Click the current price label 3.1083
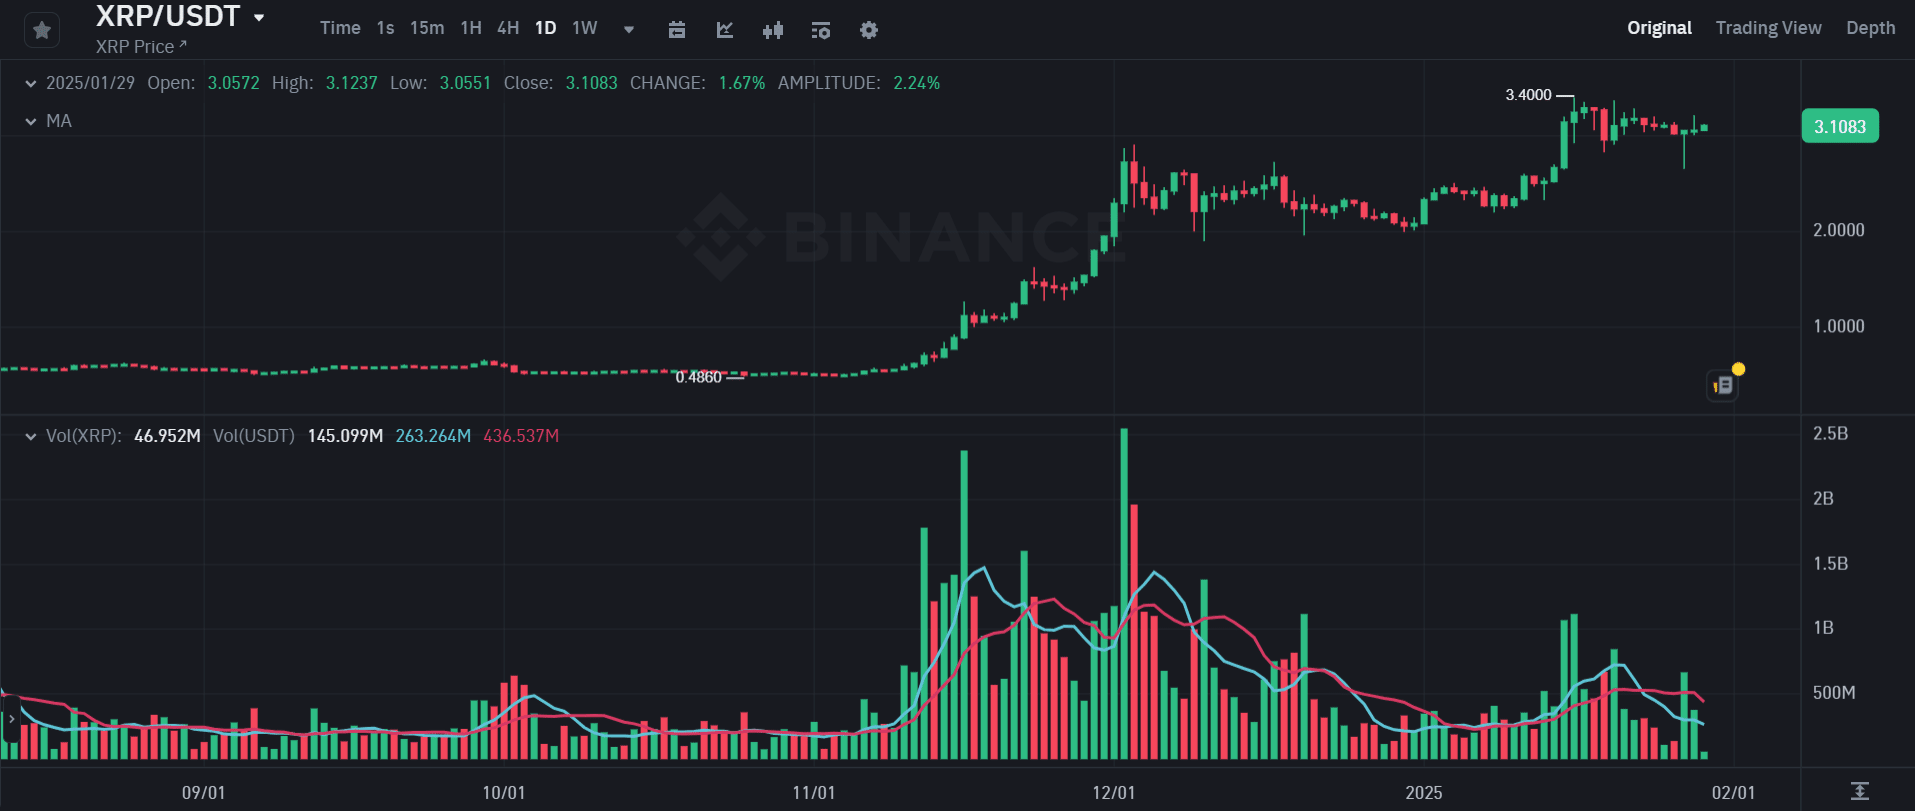The height and width of the screenshot is (811, 1915). point(1840,127)
